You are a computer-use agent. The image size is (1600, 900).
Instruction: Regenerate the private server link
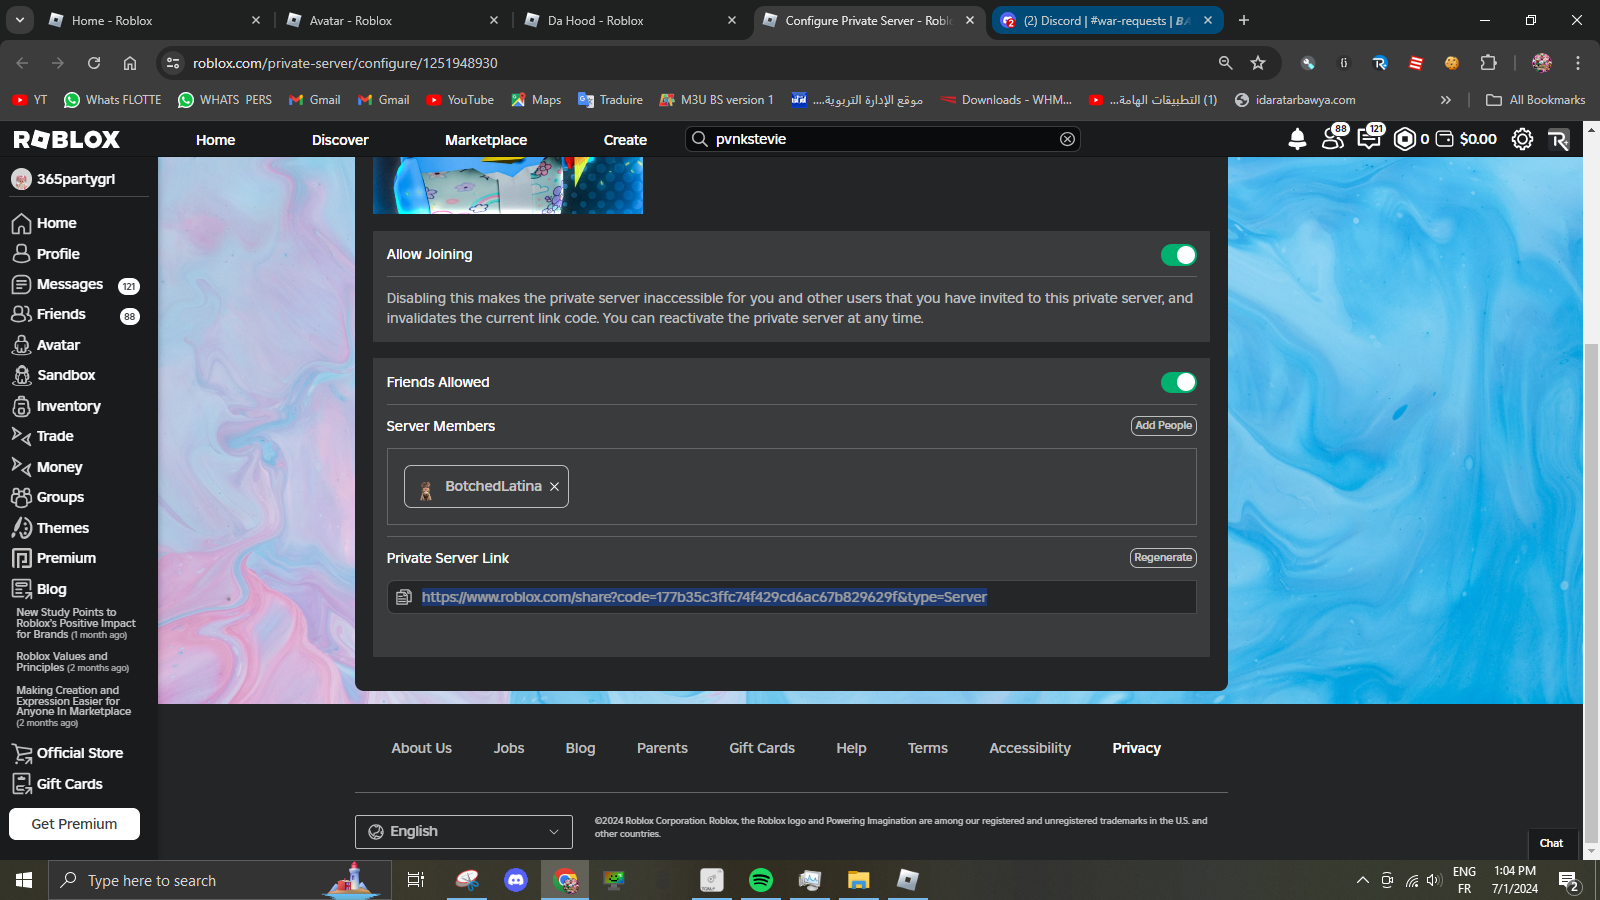tap(1163, 558)
